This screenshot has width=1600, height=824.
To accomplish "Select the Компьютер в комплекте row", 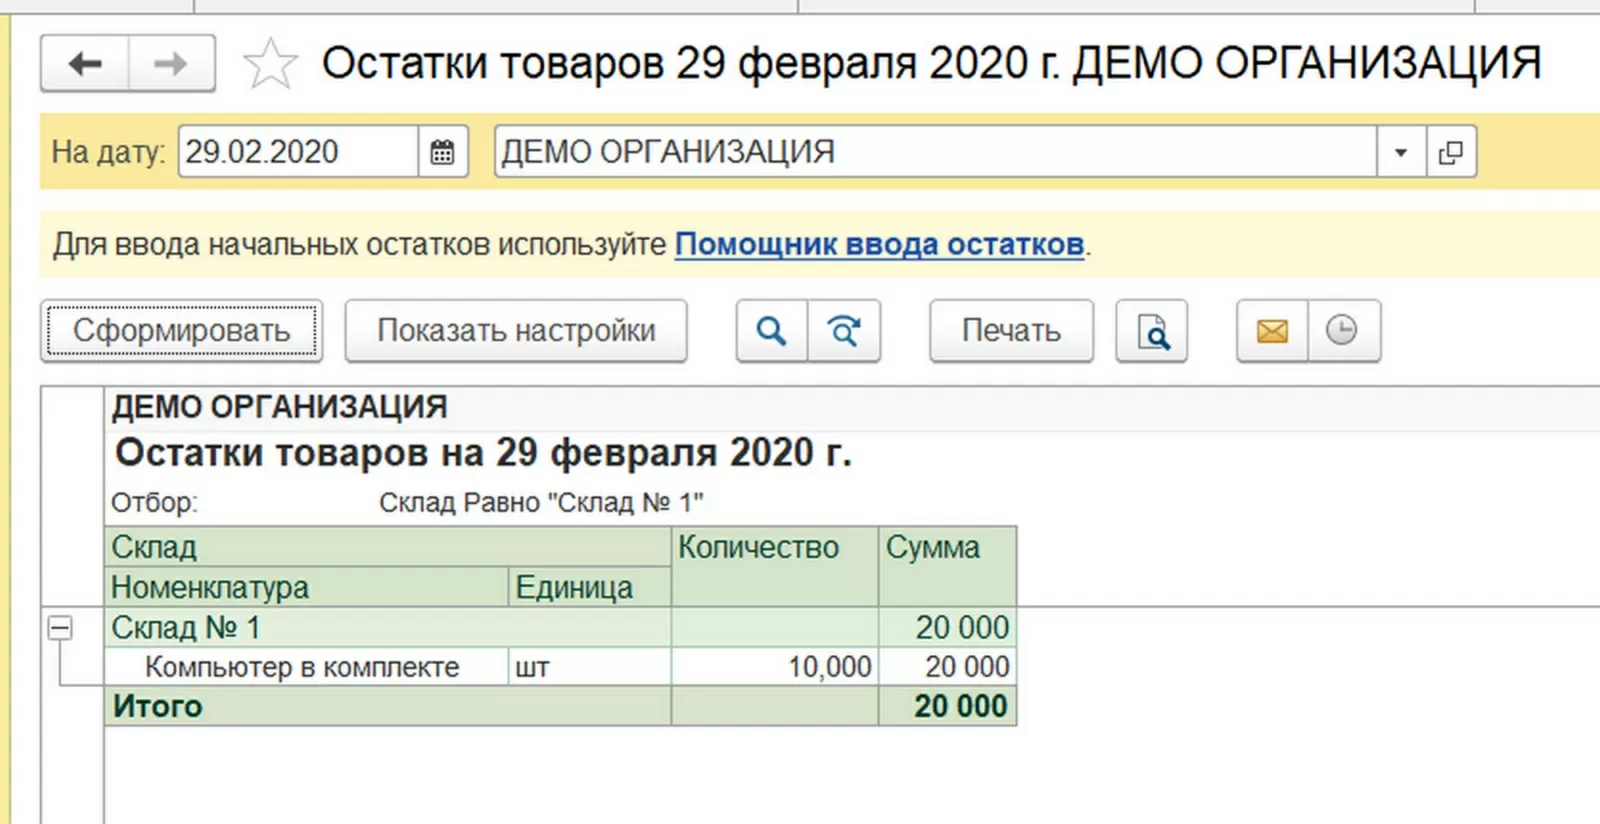I will pyautogui.click(x=302, y=667).
